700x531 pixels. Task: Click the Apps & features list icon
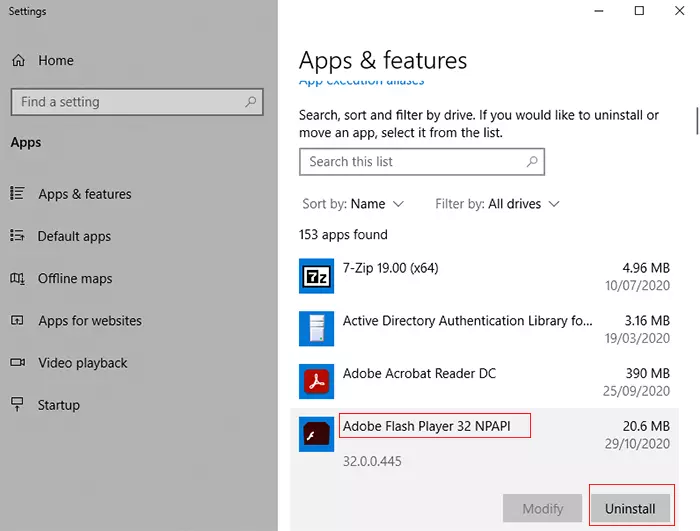click(x=17, y=193)
